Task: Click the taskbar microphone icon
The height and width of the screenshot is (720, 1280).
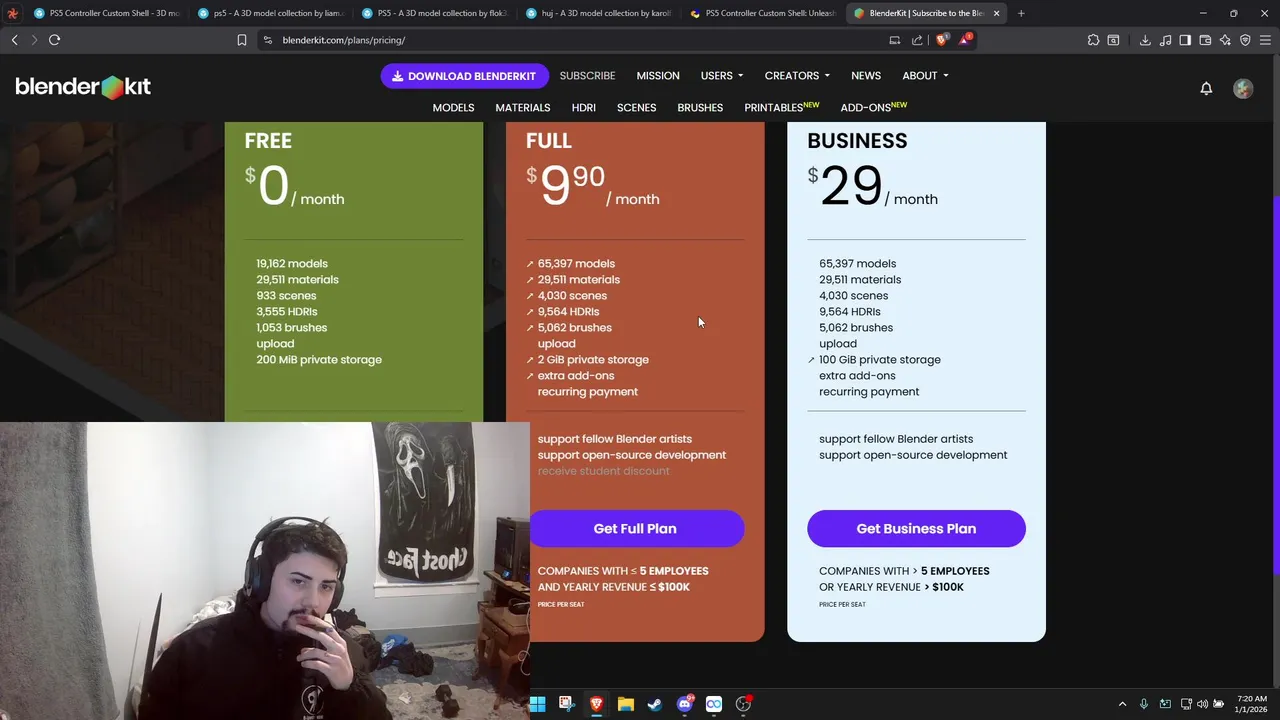Action: (x=1143, y=704)
